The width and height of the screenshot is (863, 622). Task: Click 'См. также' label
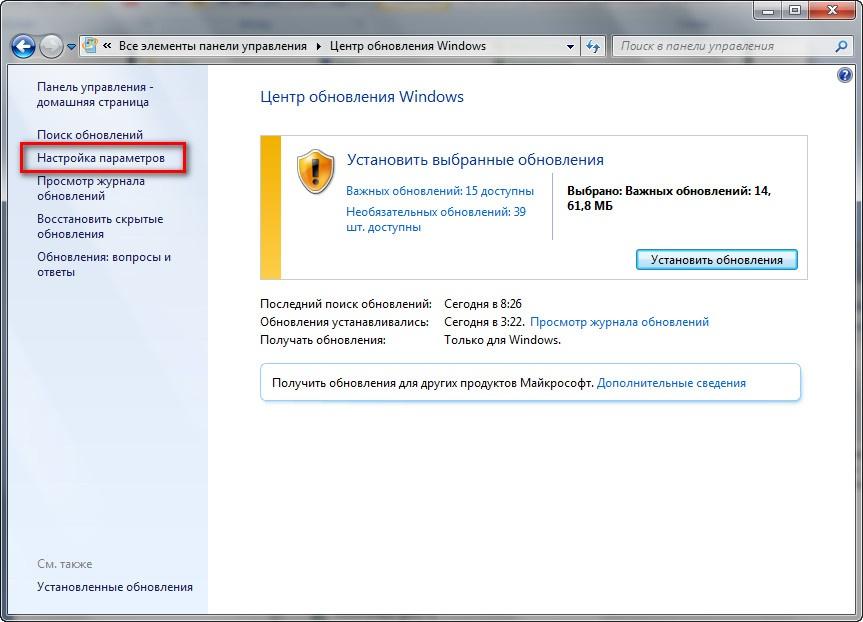pos(64,564)
